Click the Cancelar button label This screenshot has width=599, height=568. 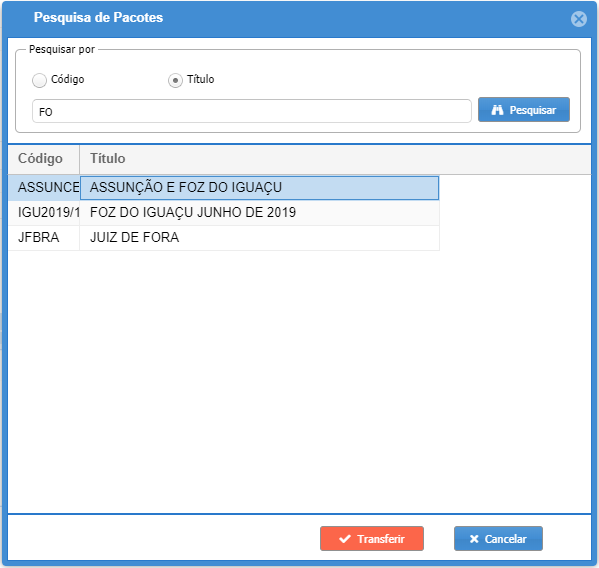coord(505,539)
